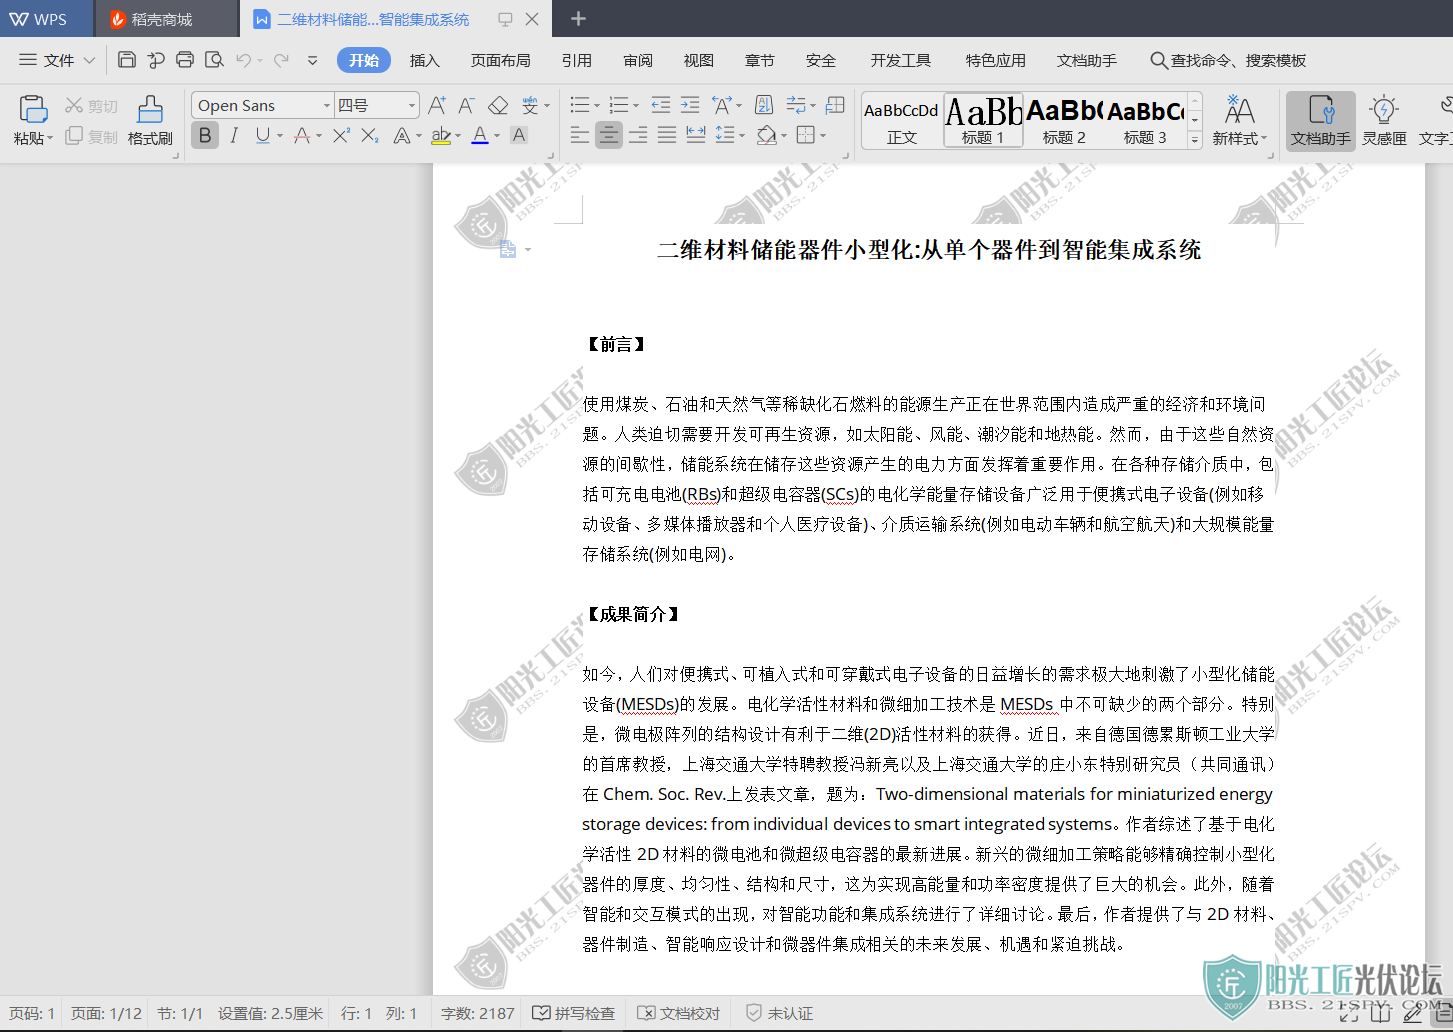
Task: Click 文档校对 in the status bar
Action: [679, 1013]
